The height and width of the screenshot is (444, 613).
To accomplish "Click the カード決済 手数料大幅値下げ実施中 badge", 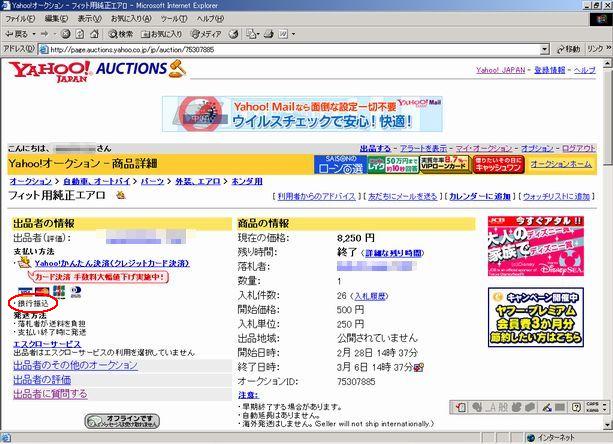I will [x=98, y=277].
